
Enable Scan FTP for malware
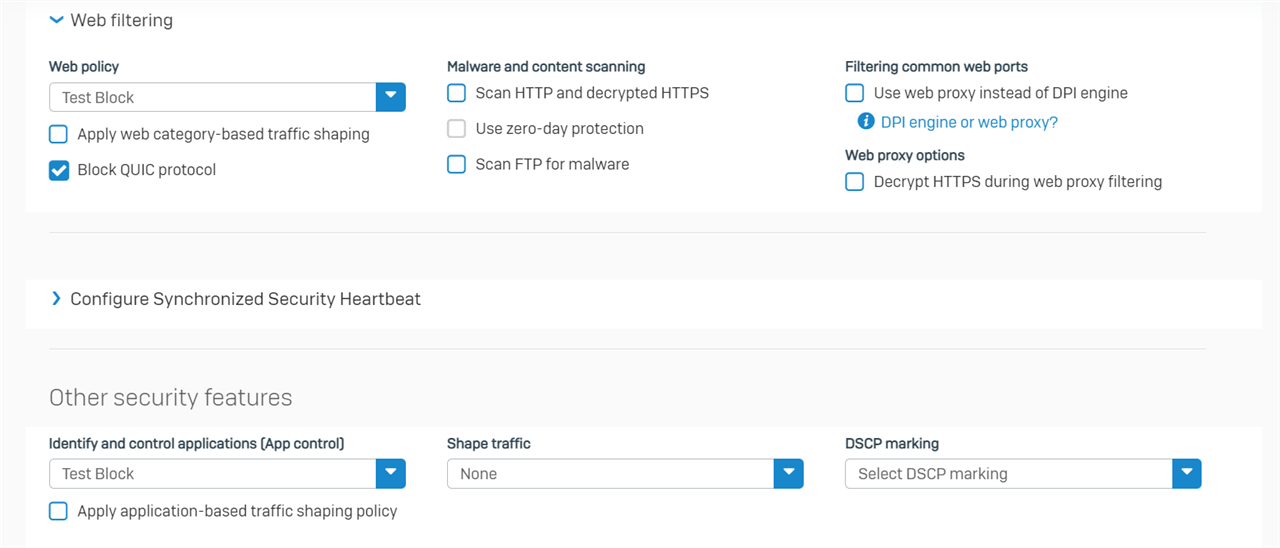(x=457, y=164)
